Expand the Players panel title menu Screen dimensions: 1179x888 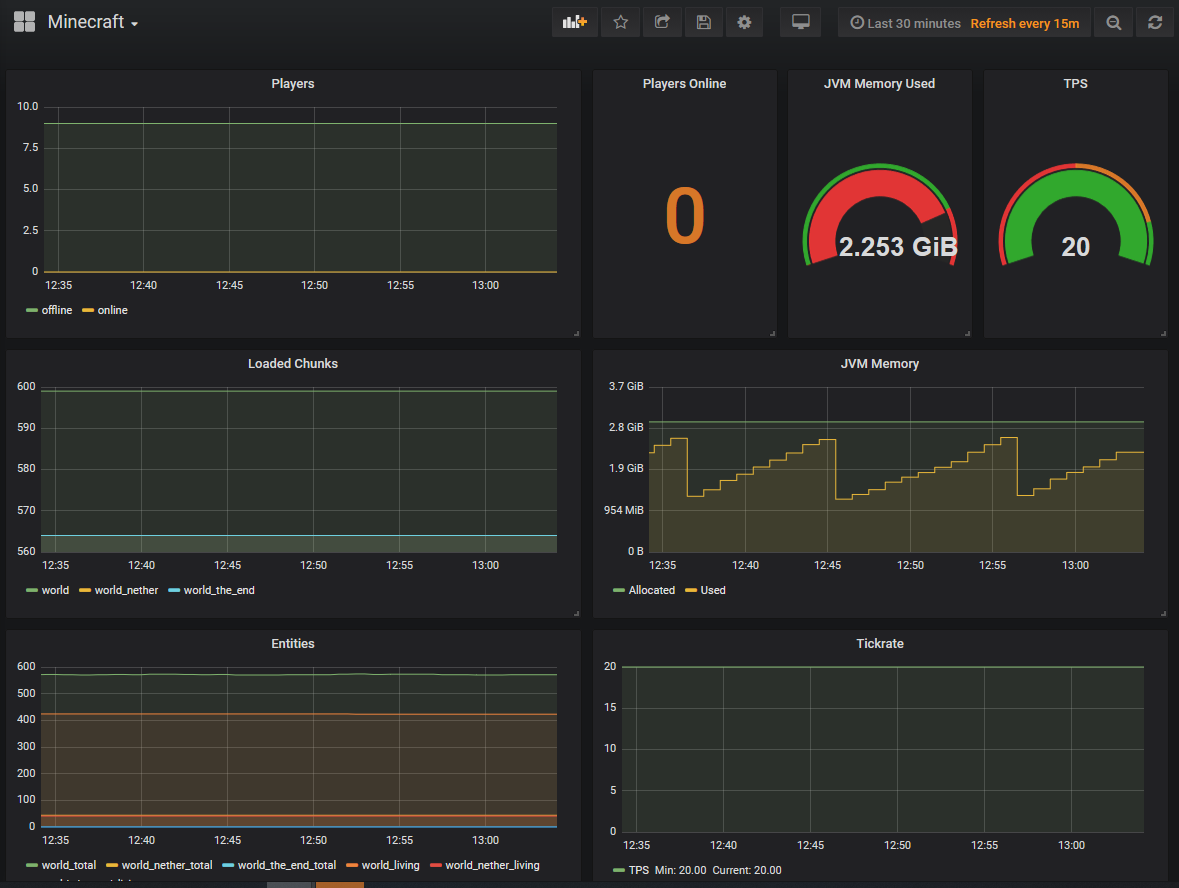pyautogui.click(x=293, y=84)
